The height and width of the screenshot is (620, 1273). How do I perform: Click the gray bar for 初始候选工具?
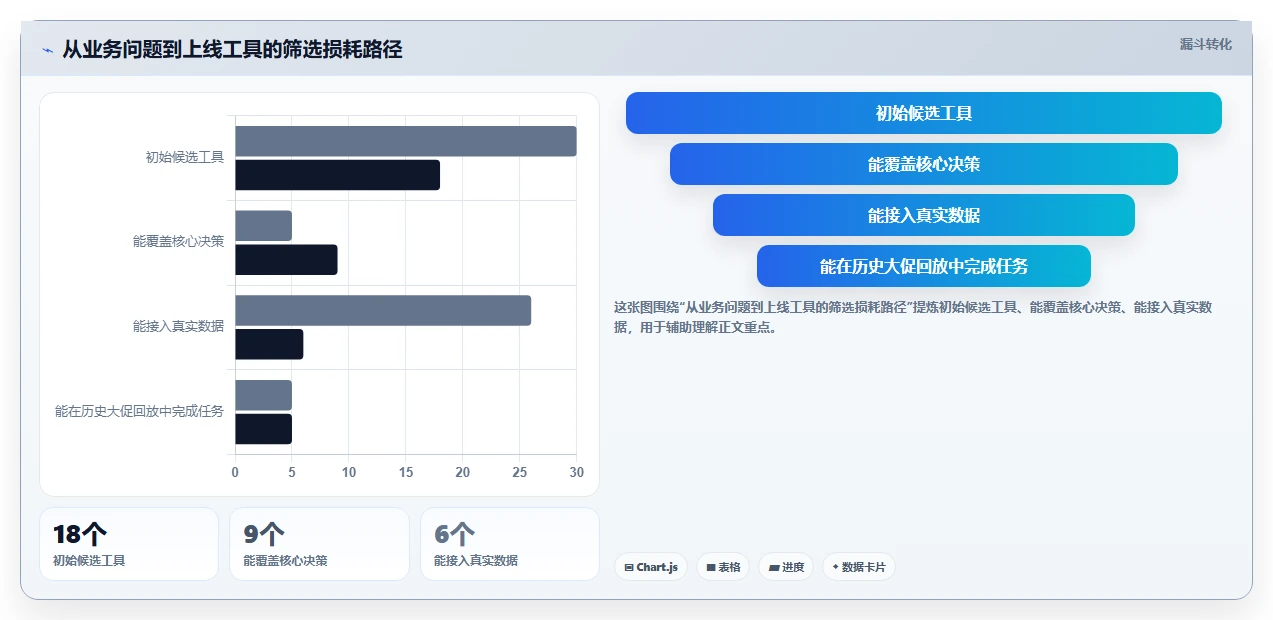406,141
